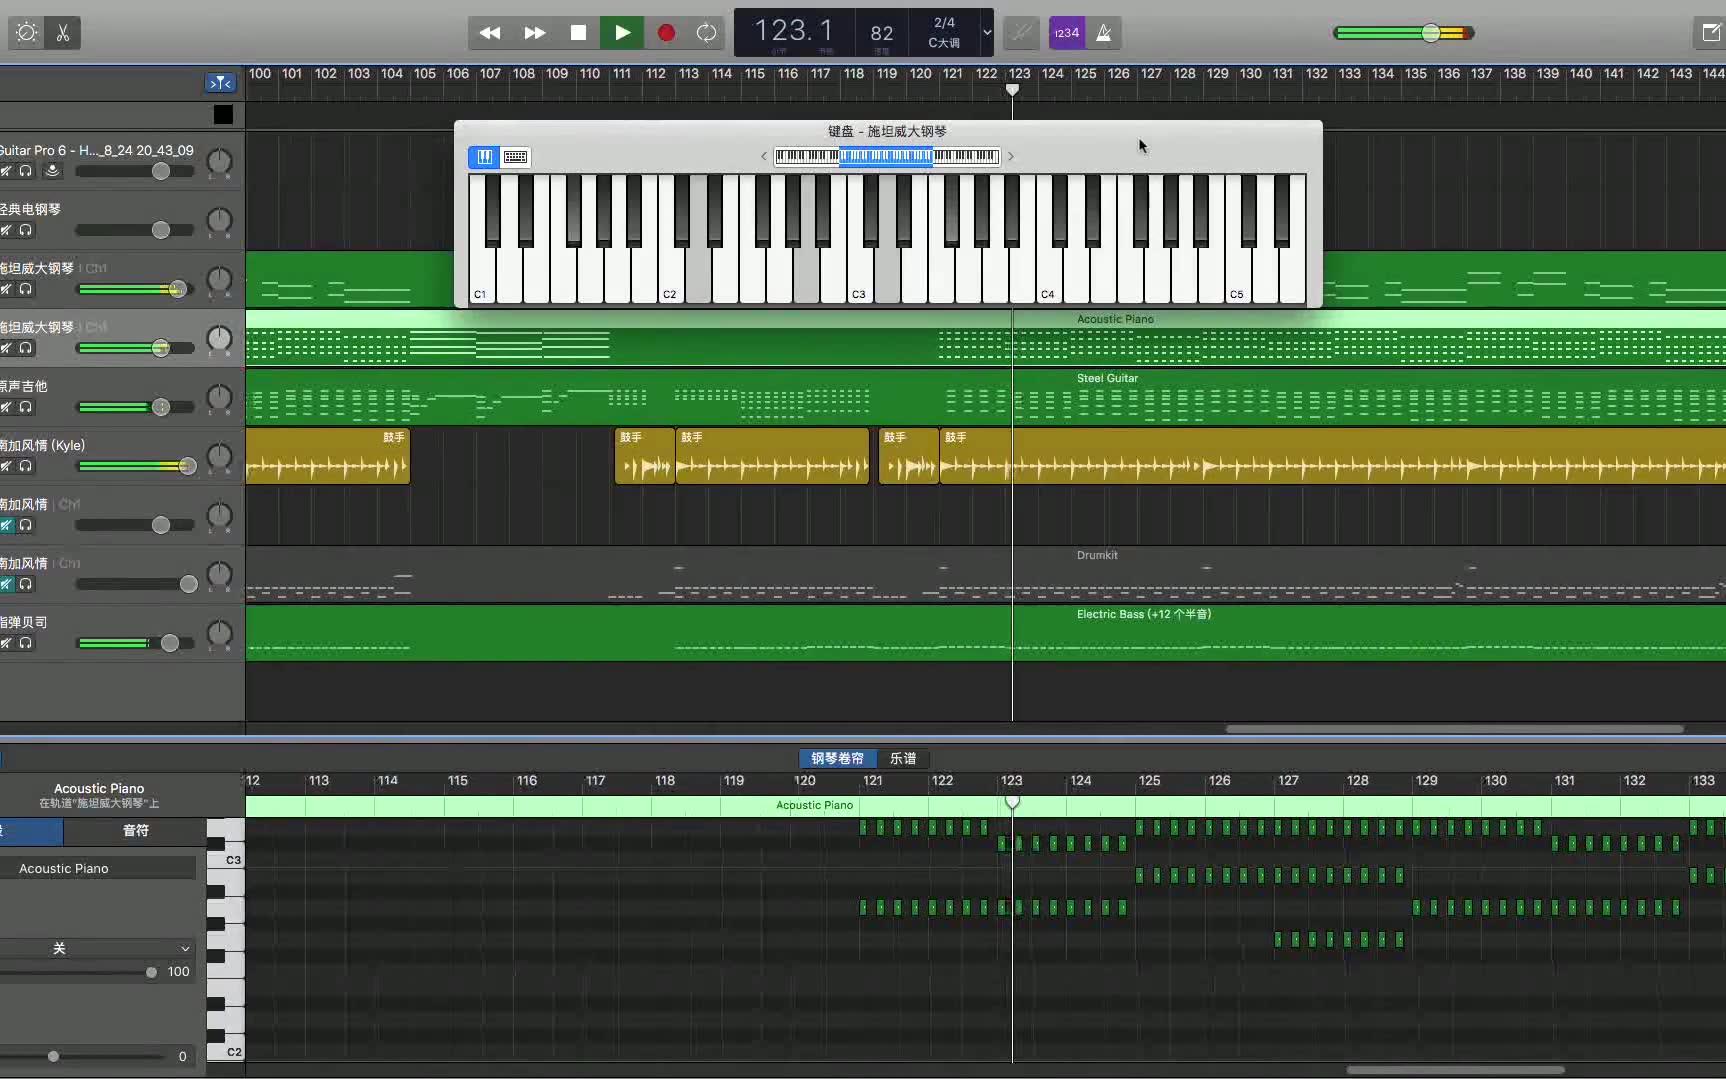
Task: Shift keyboard range right with chevron
Action: (1011, 156)
